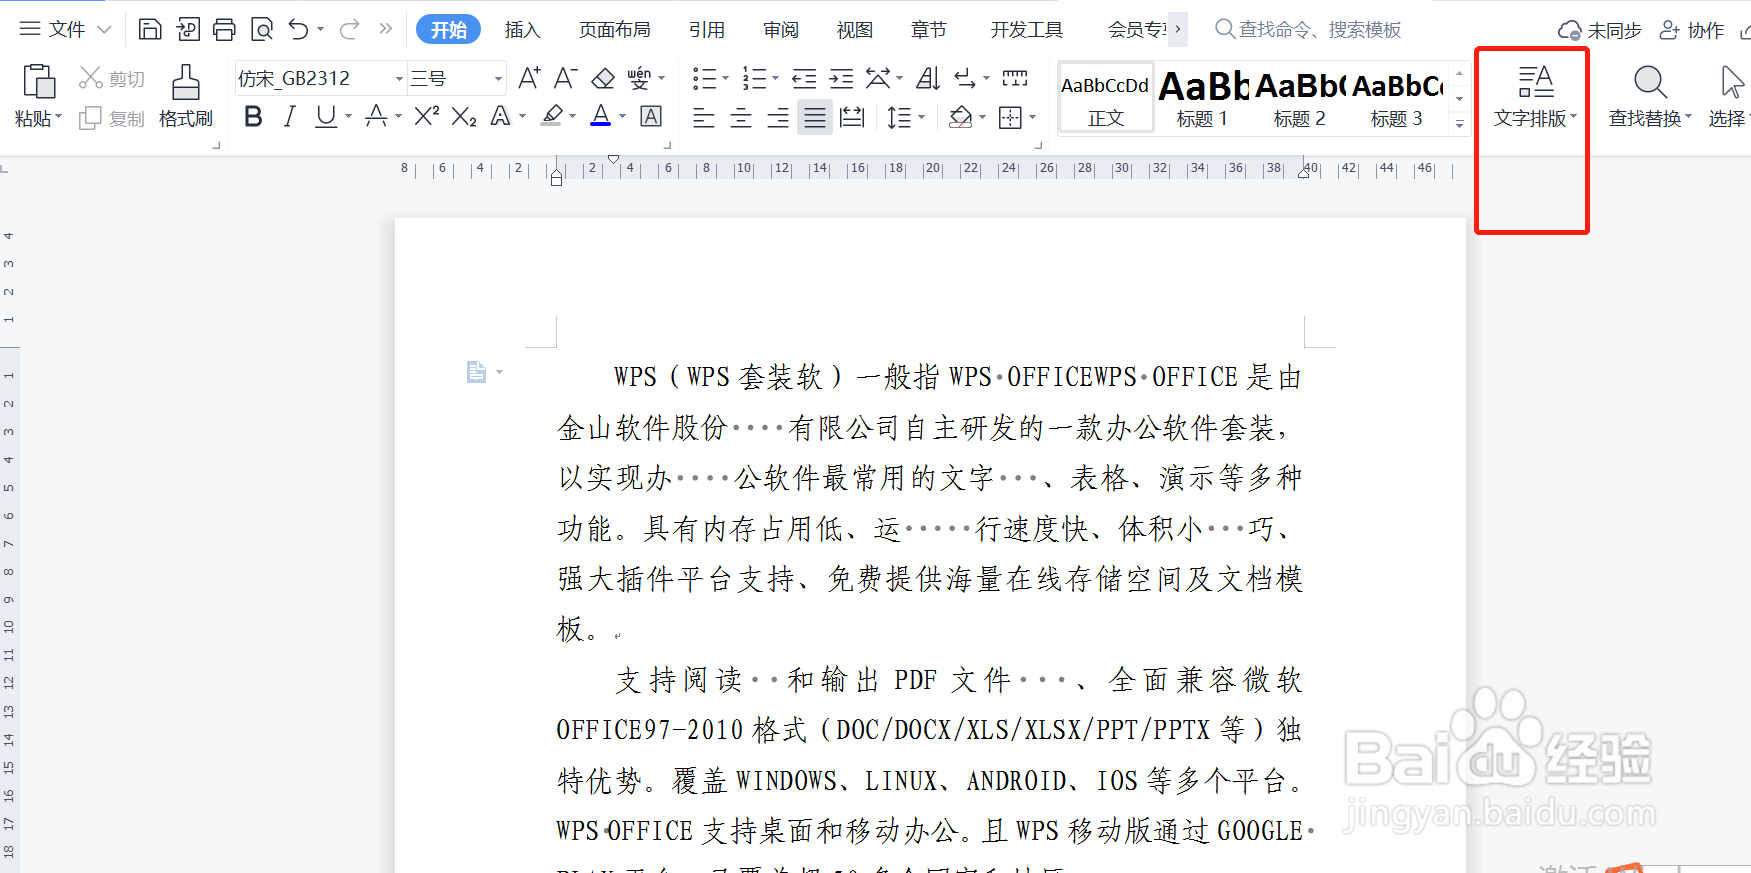This screenshot has height=873, width=1751.
Task: Decrease font size with A- icon
Action: point(565,78)
